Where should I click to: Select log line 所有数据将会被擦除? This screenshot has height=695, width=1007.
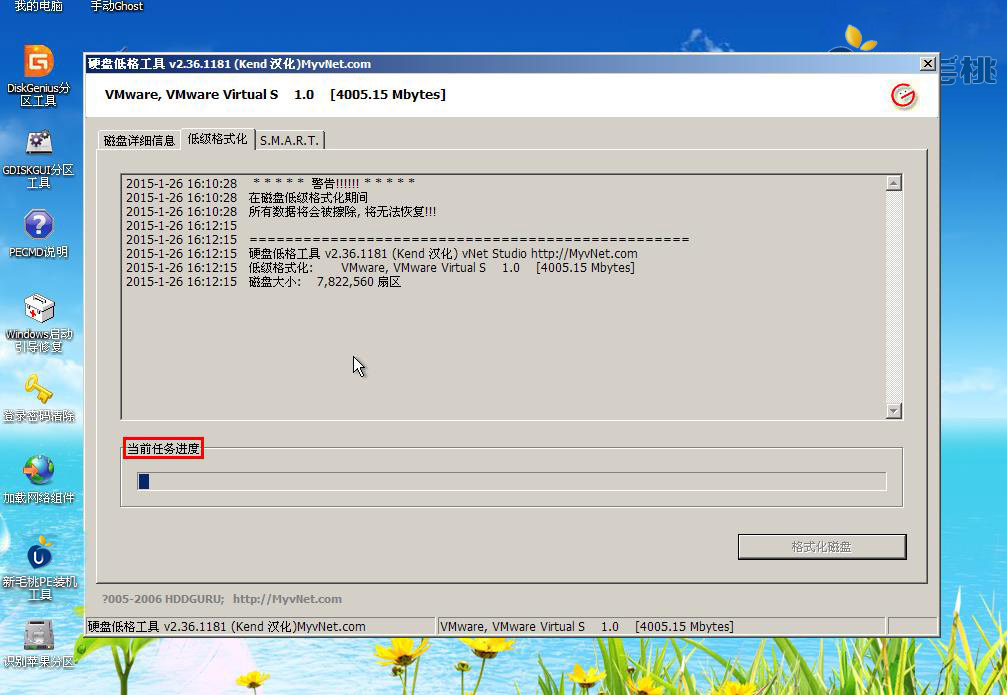(281, 211)
